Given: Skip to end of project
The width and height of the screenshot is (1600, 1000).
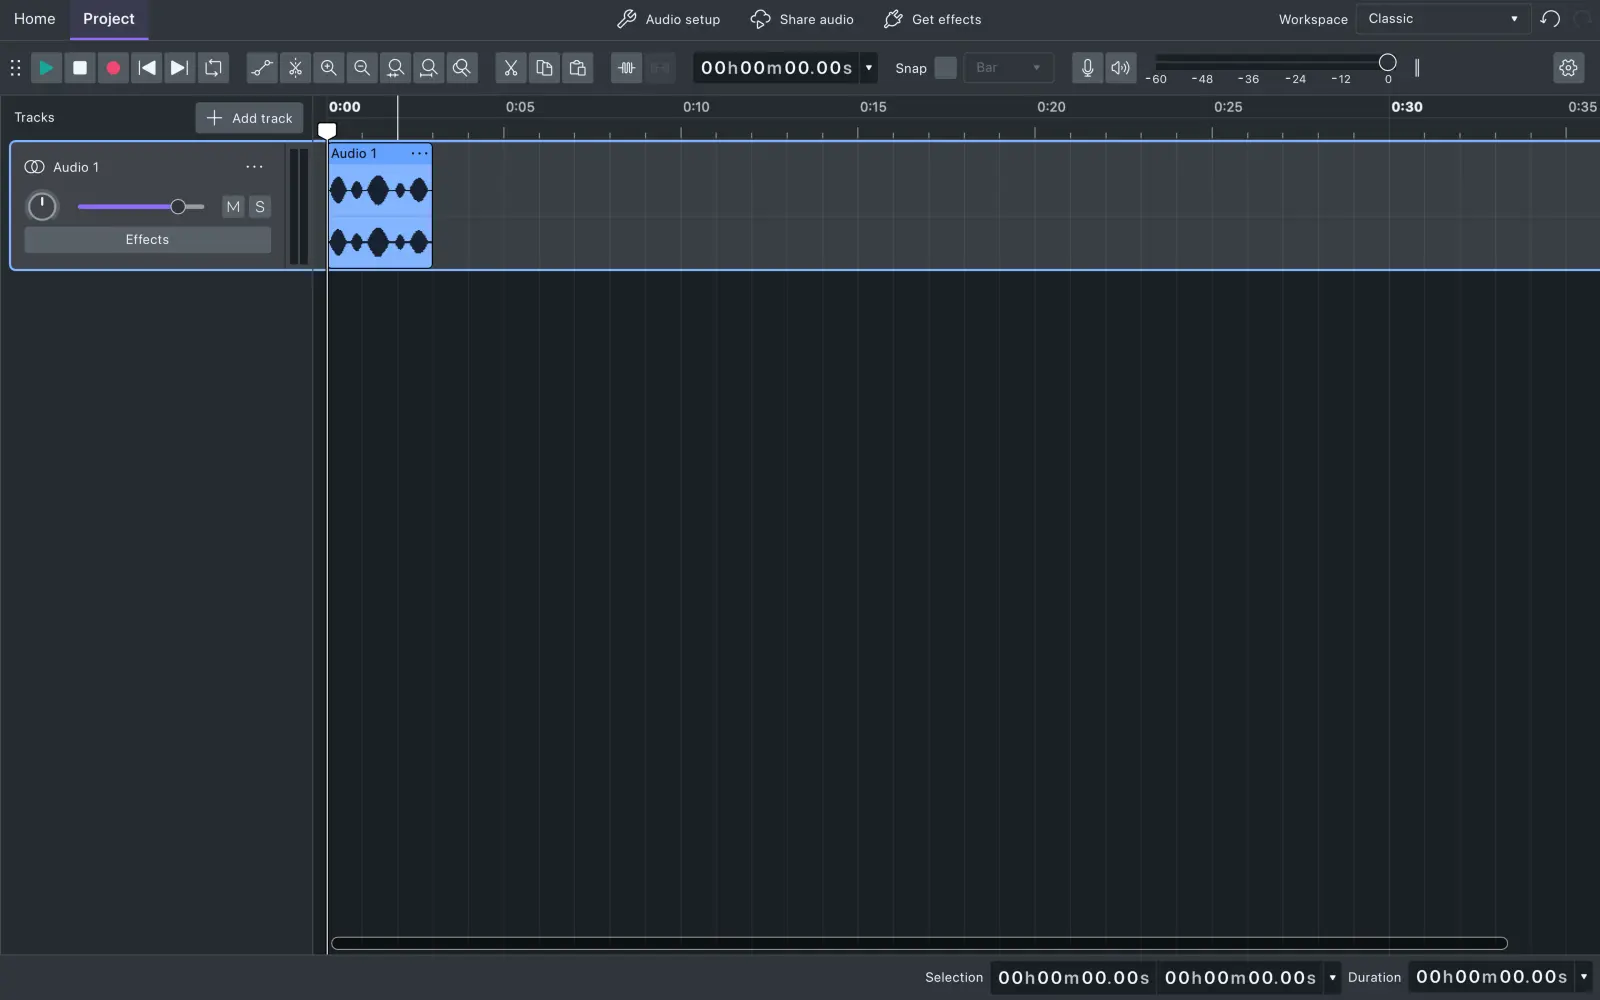Looking at the screenshot, I should point(180,68).
